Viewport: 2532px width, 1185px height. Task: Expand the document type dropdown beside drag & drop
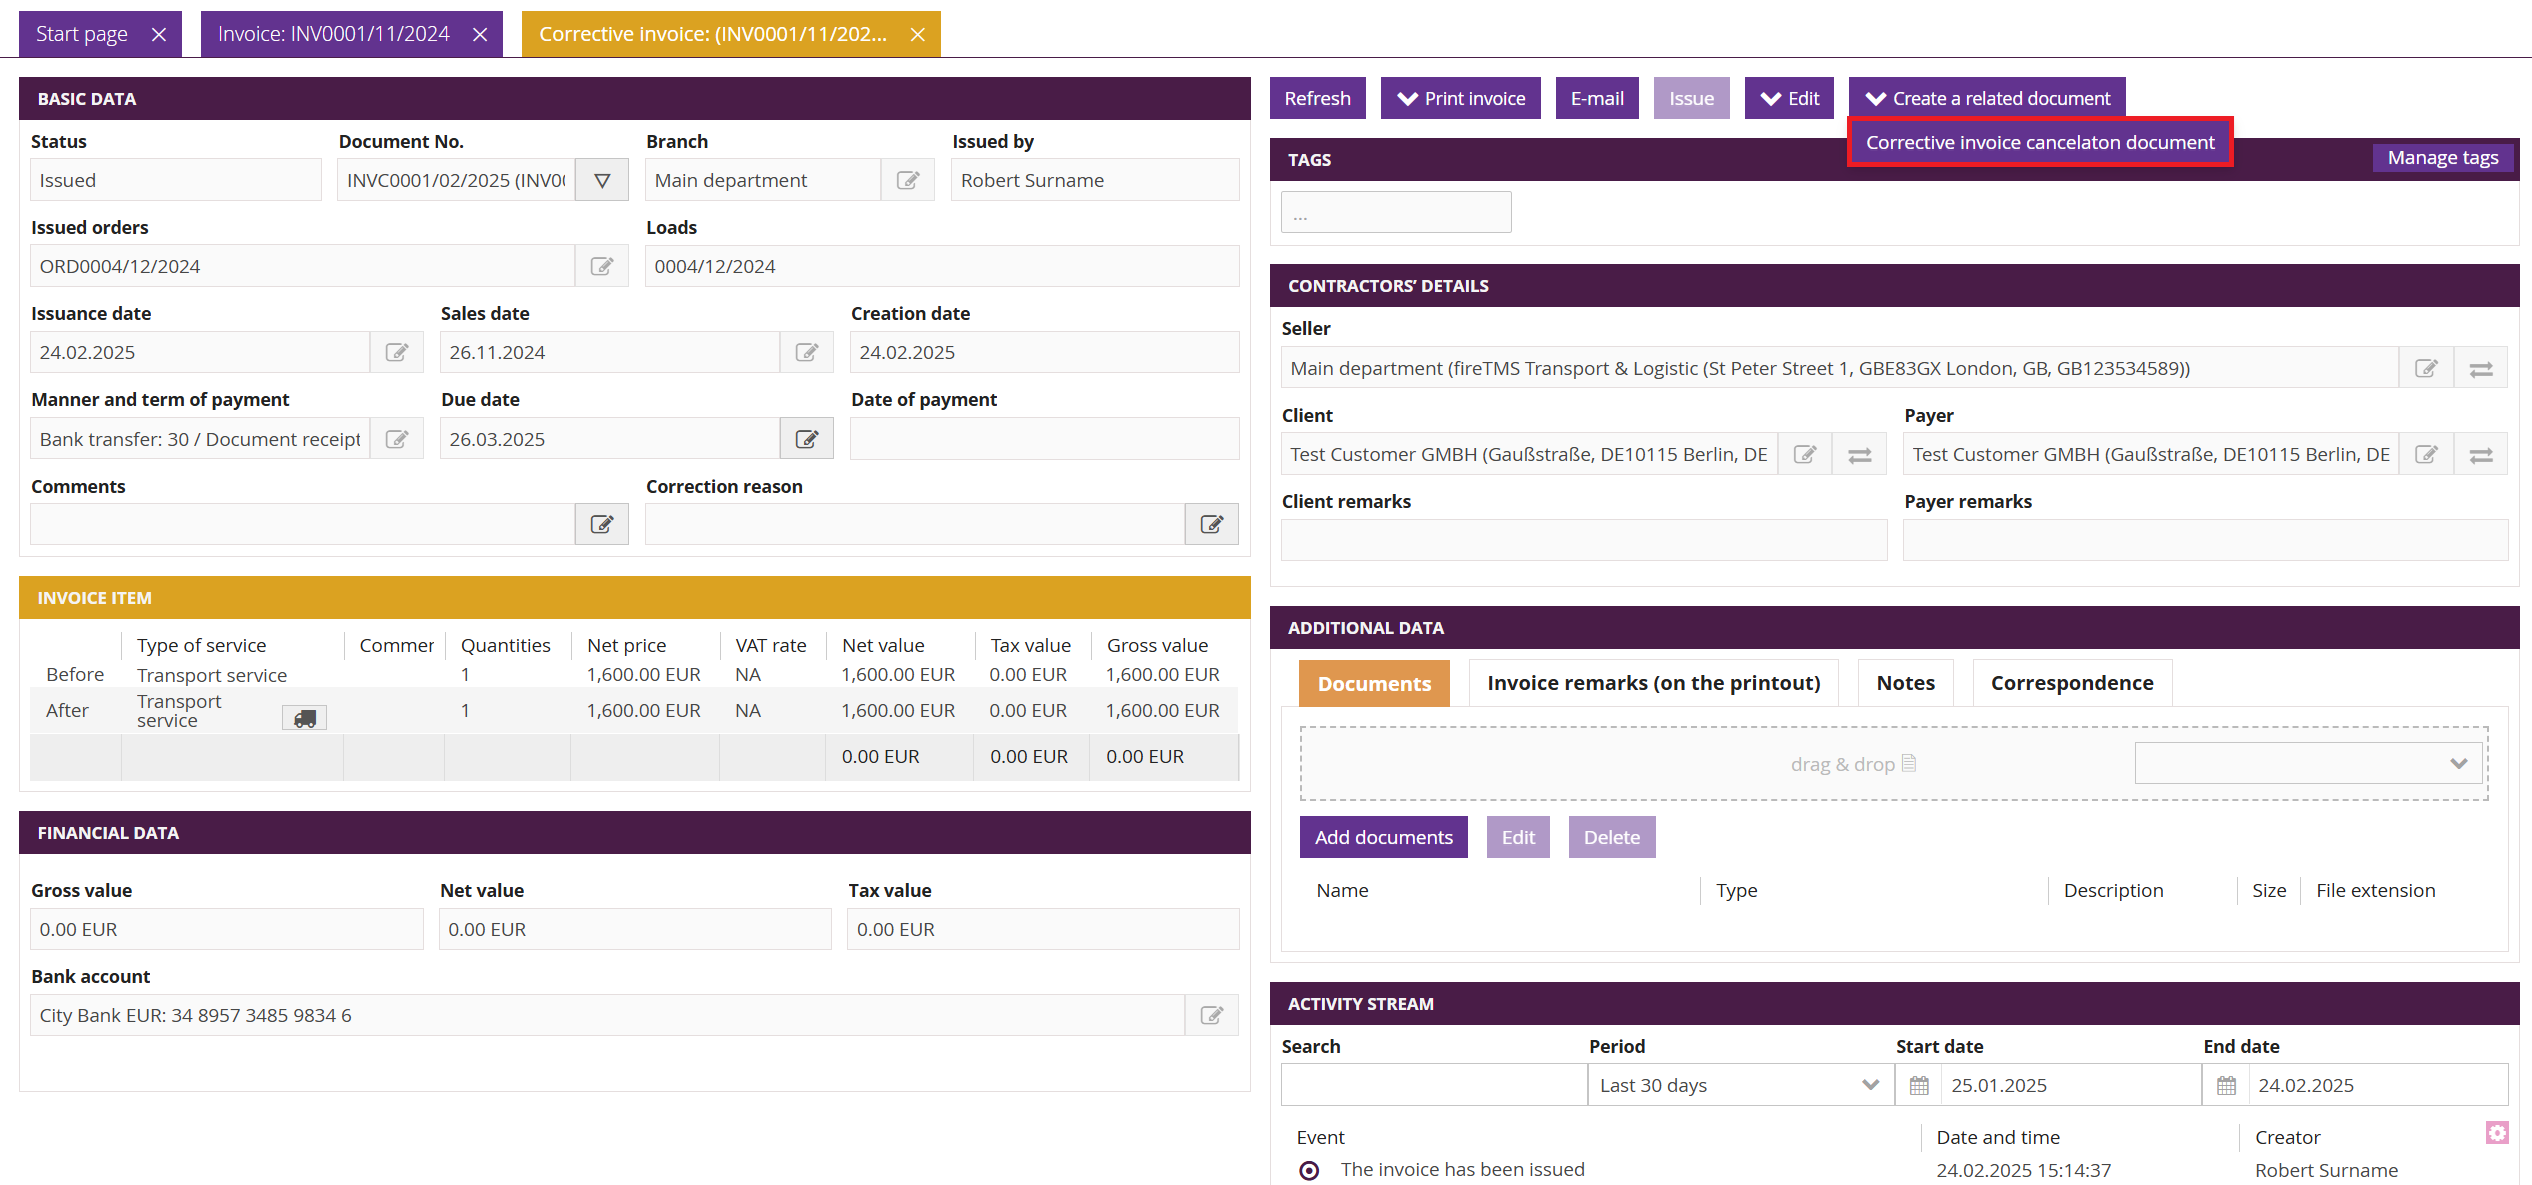(2308, 763)
